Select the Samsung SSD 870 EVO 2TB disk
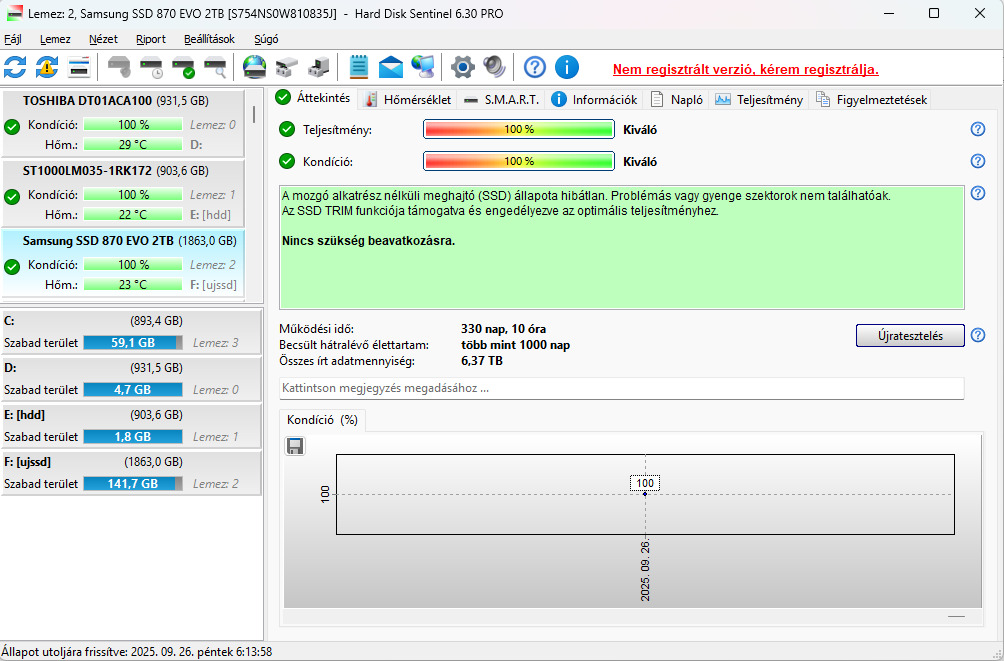Screen dimensions: 1004x661 [123, 263]
